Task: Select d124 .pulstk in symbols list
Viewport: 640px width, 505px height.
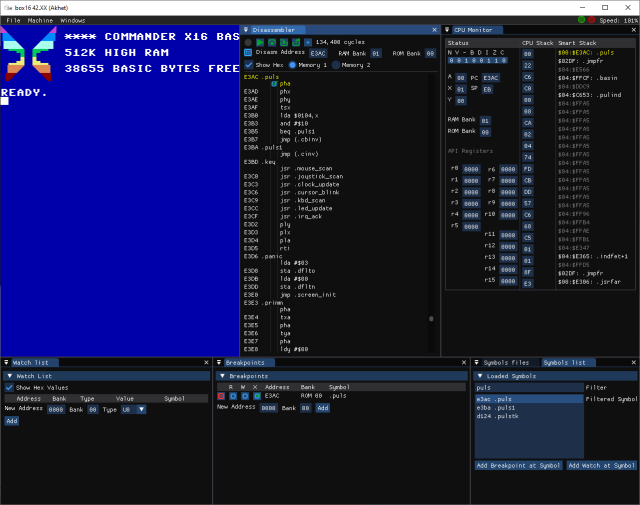Action: pos(529,416)
